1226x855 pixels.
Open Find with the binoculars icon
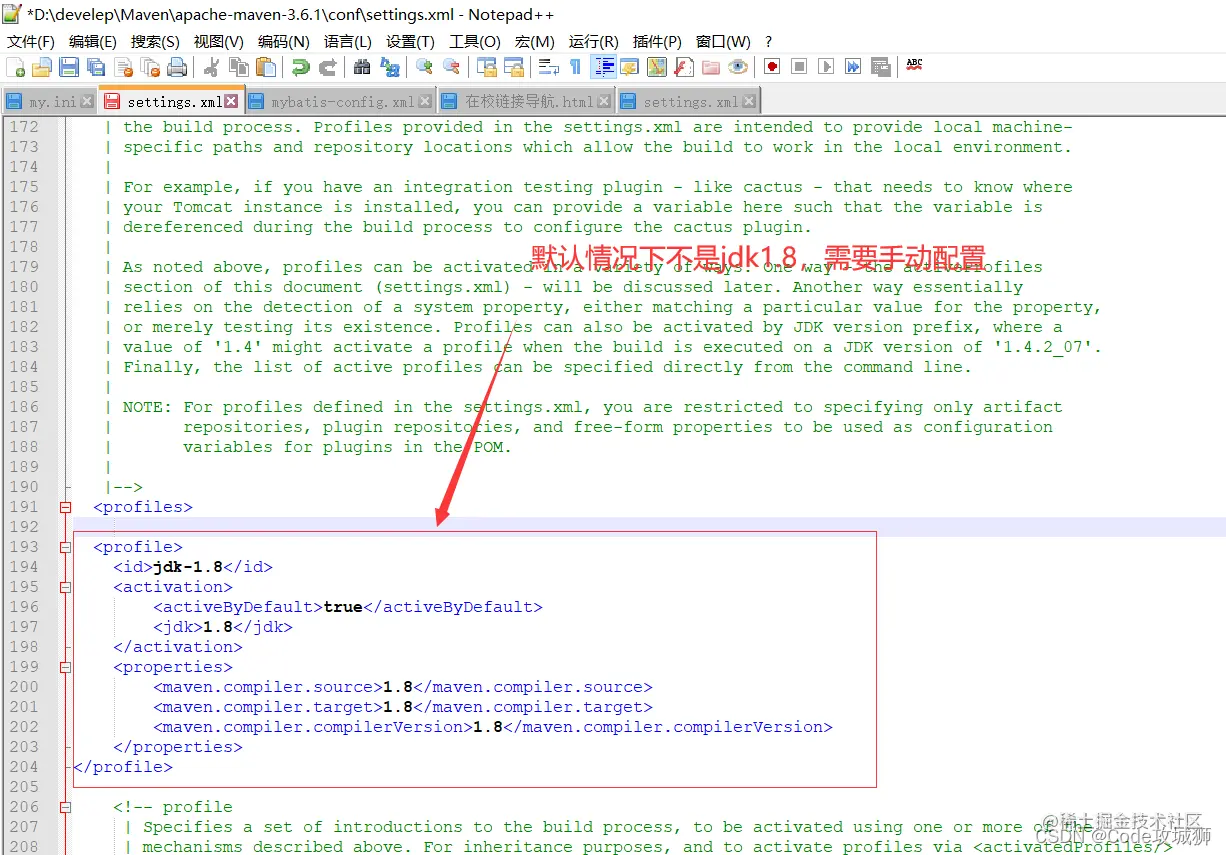coord(362,67)
